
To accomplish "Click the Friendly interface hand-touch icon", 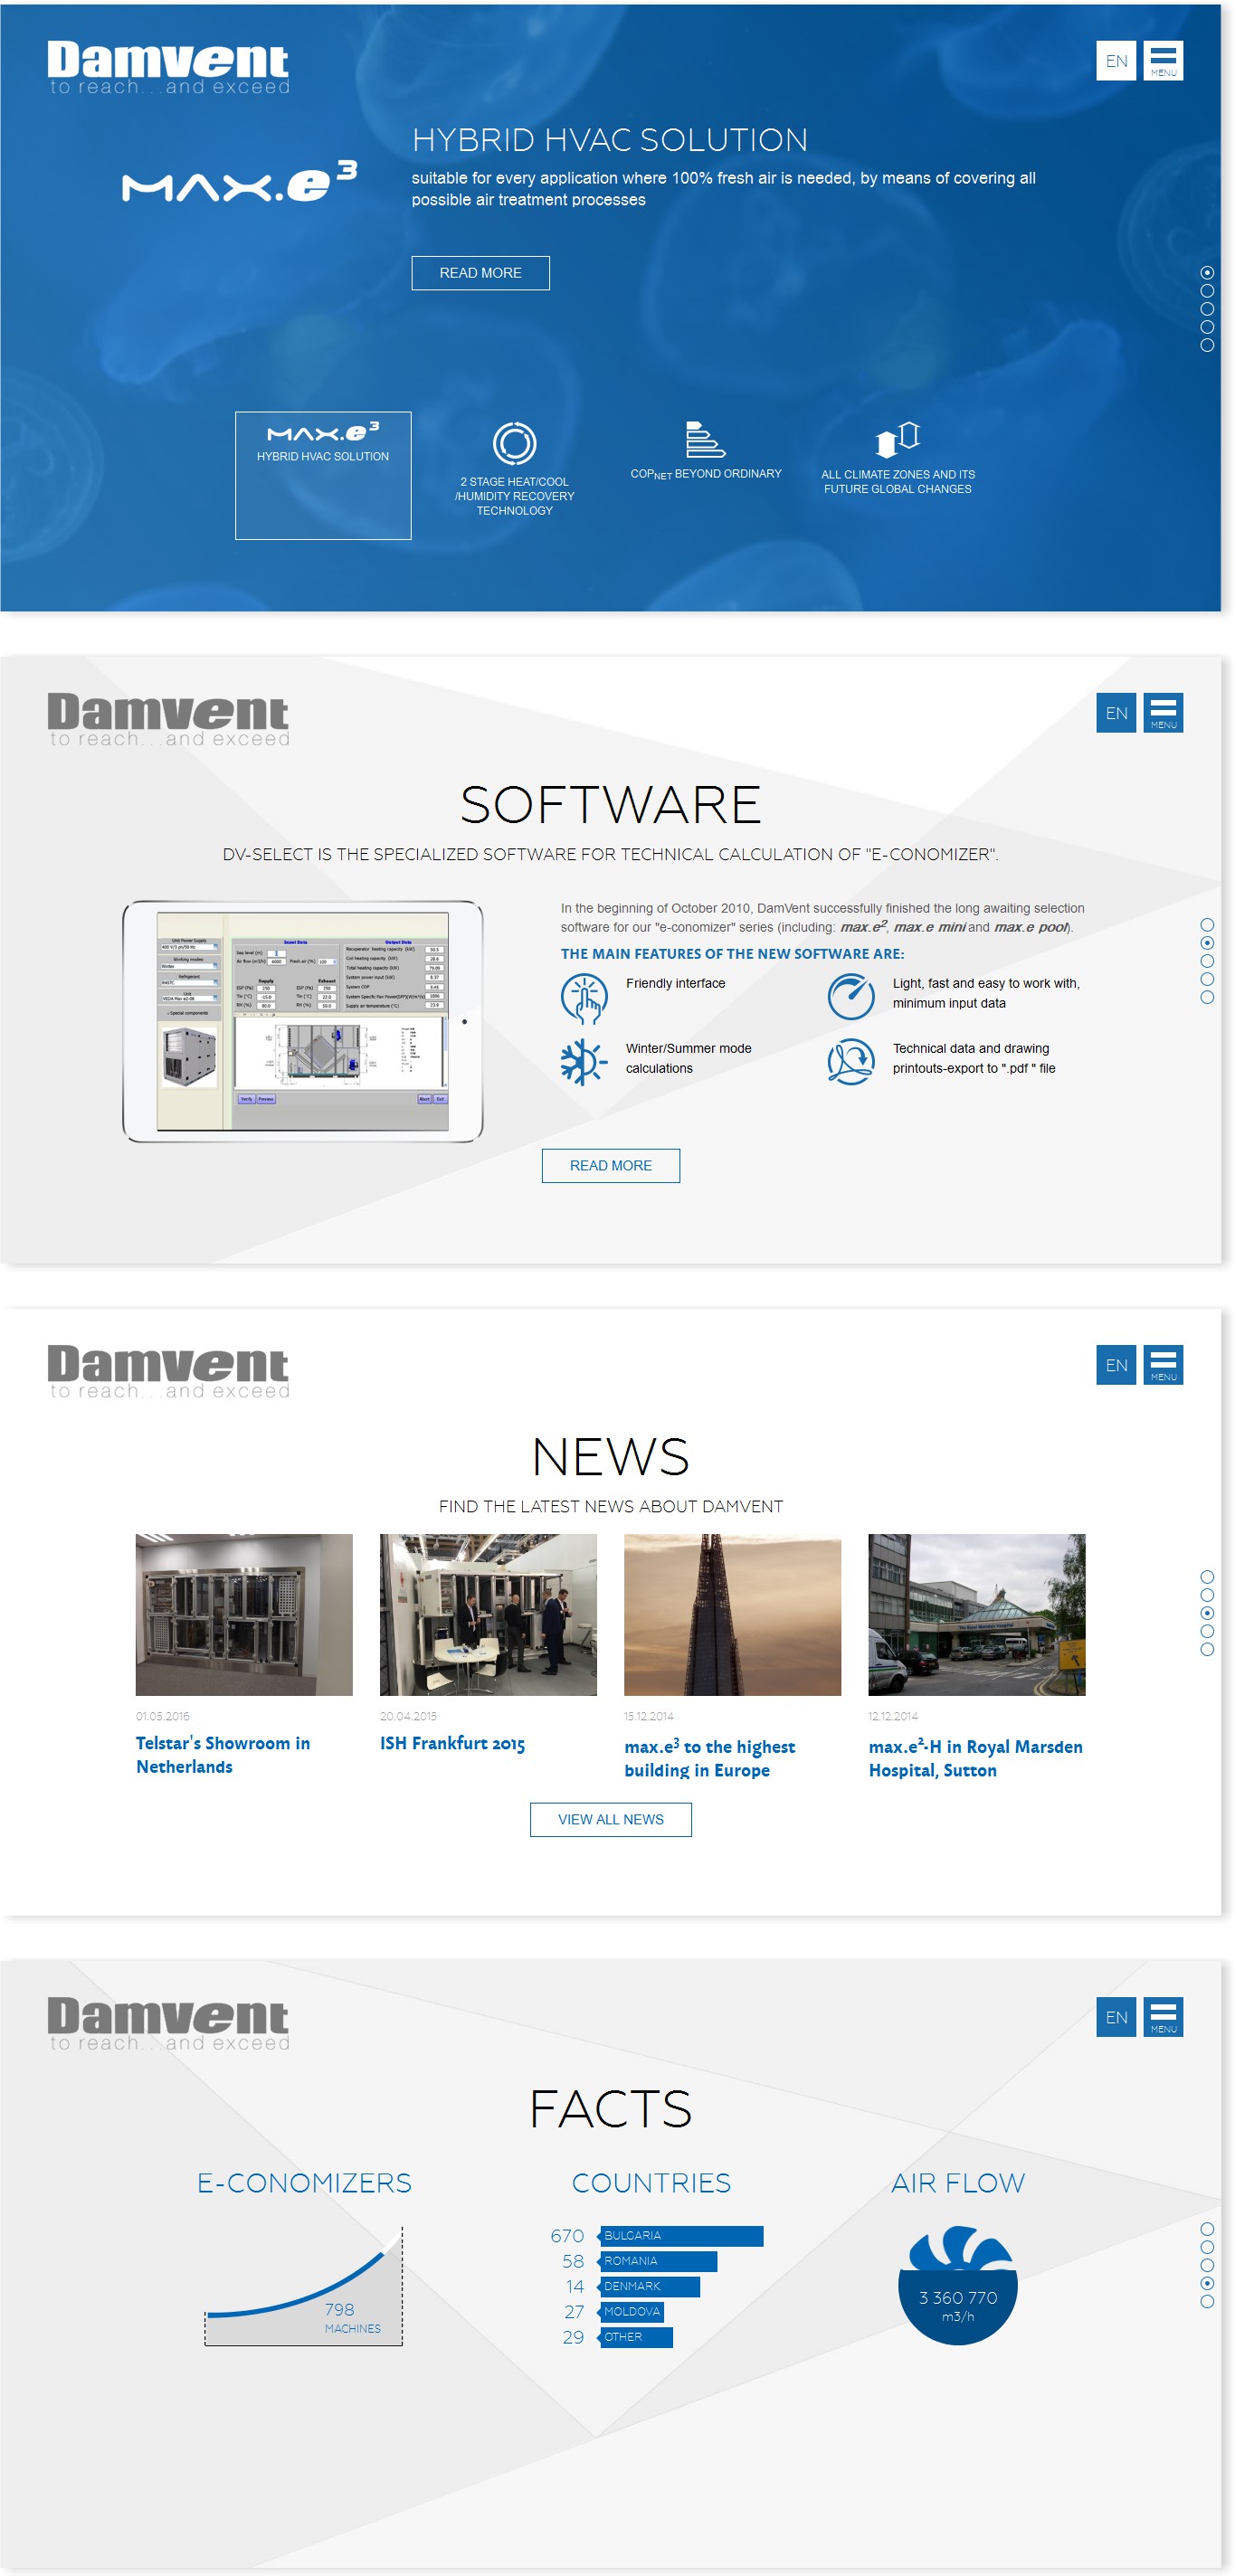I will [x=585, y=998].
